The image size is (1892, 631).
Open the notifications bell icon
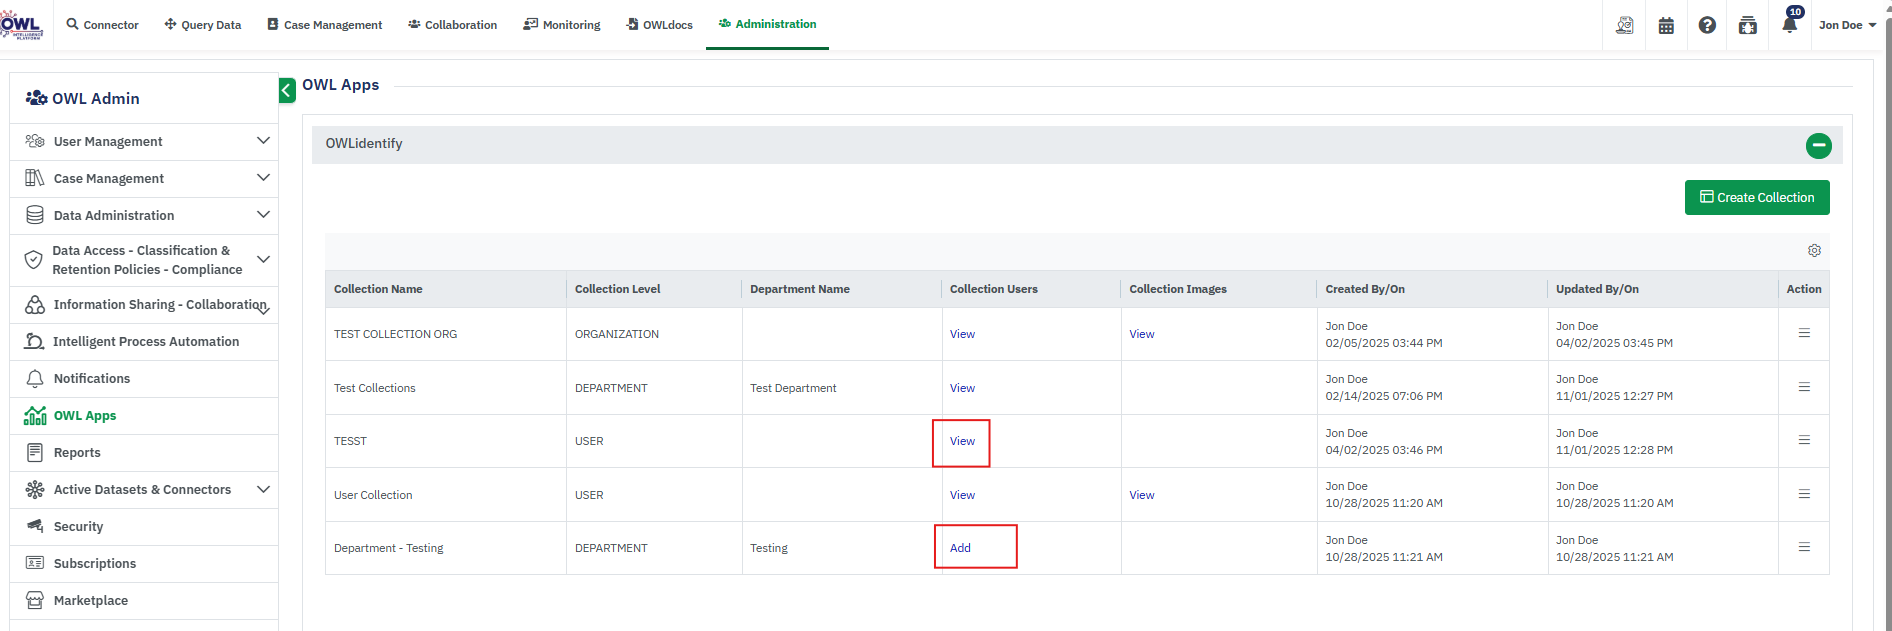pyautogui.click(x=1789, y=25)
